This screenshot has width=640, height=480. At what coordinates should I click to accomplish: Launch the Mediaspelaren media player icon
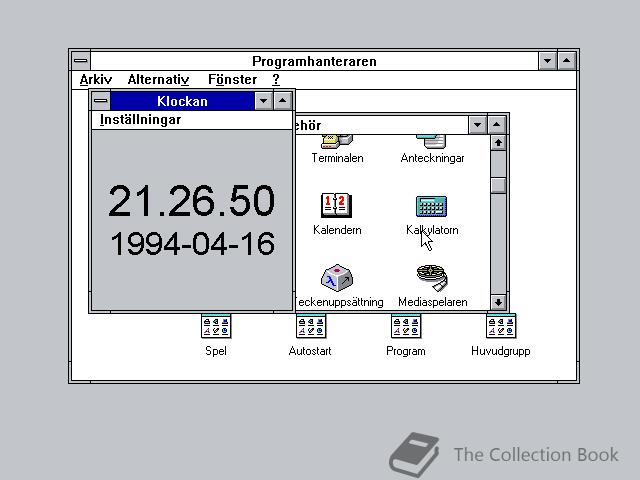tap(432, 278)
